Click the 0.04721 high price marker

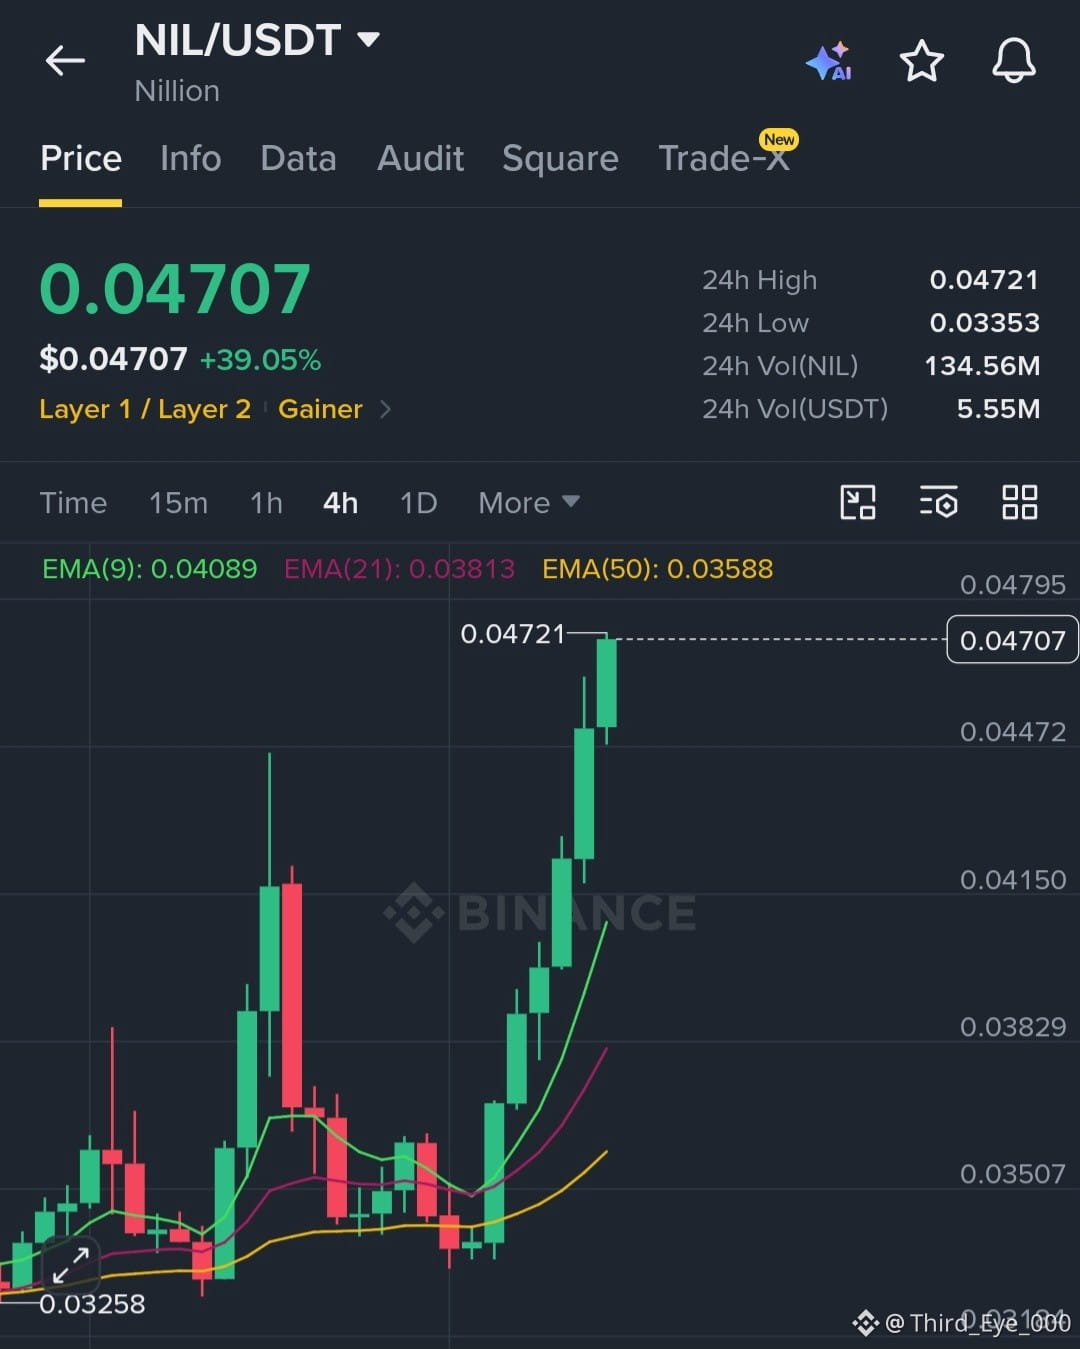[x=513, y=634]
